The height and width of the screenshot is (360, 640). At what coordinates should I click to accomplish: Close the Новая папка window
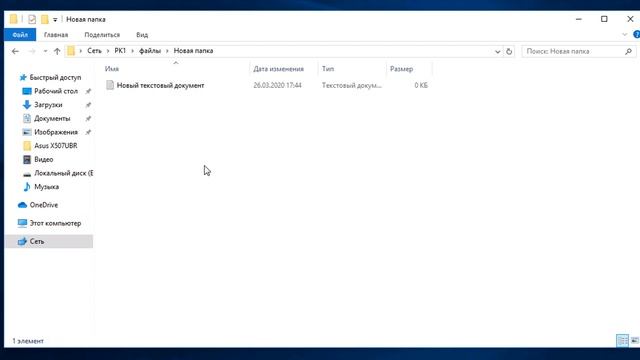pyautogui.click(x=630, y=19)
